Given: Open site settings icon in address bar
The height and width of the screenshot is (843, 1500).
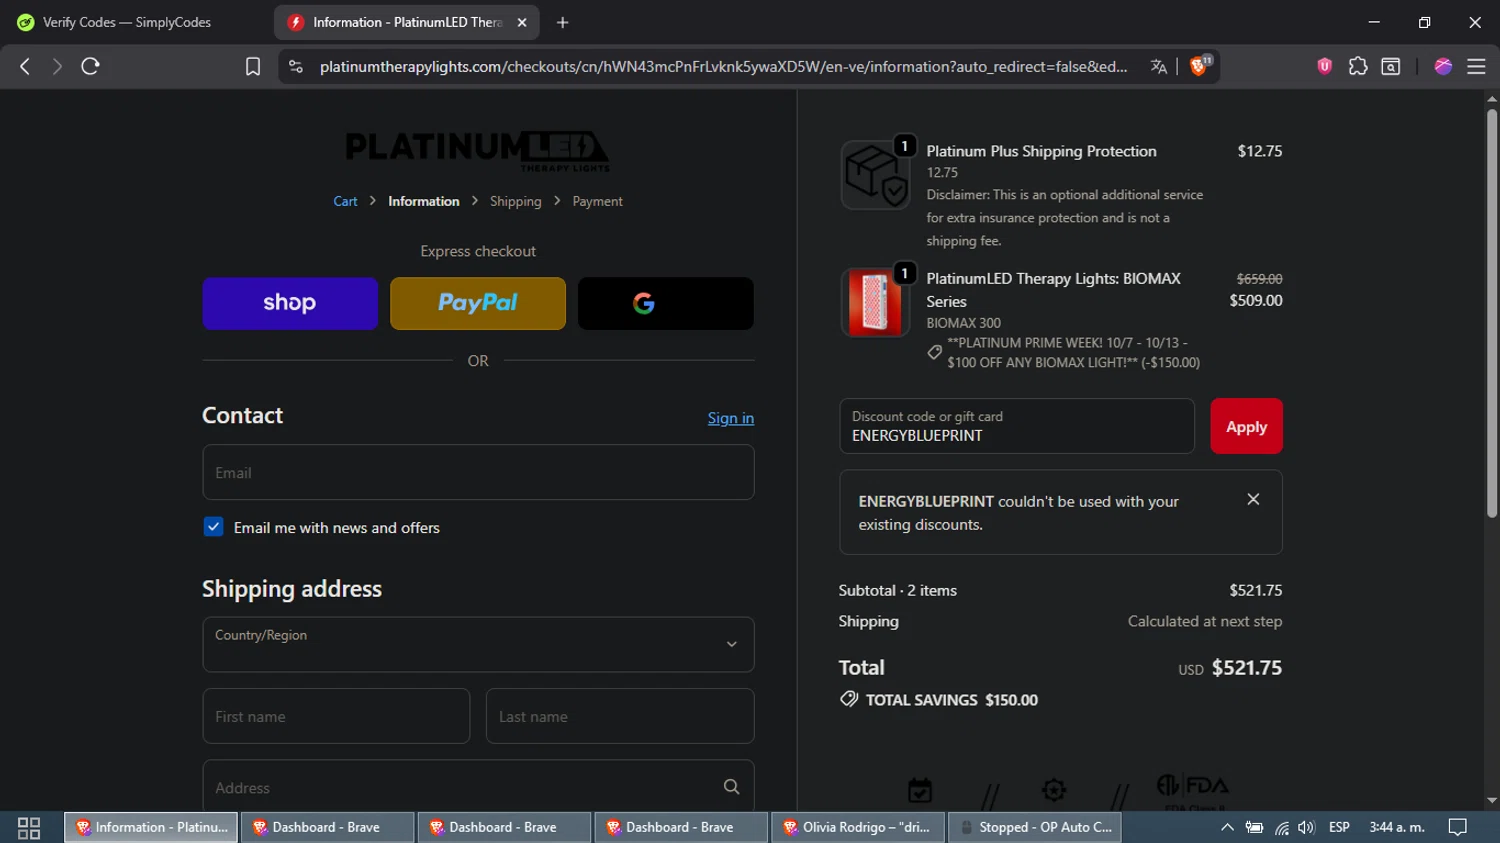Looking at the screenshot, I should point(295,66).
